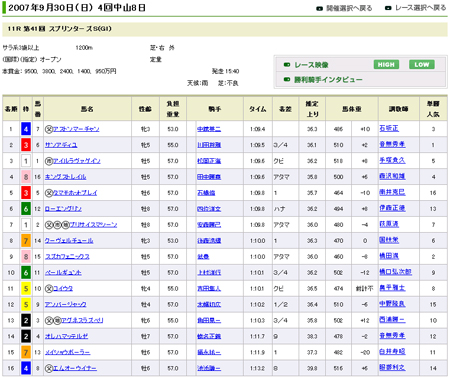Open jockey link in エムオーウイナー row
The width and height of the screenshot is (450, 378).
tap(209, 368)
